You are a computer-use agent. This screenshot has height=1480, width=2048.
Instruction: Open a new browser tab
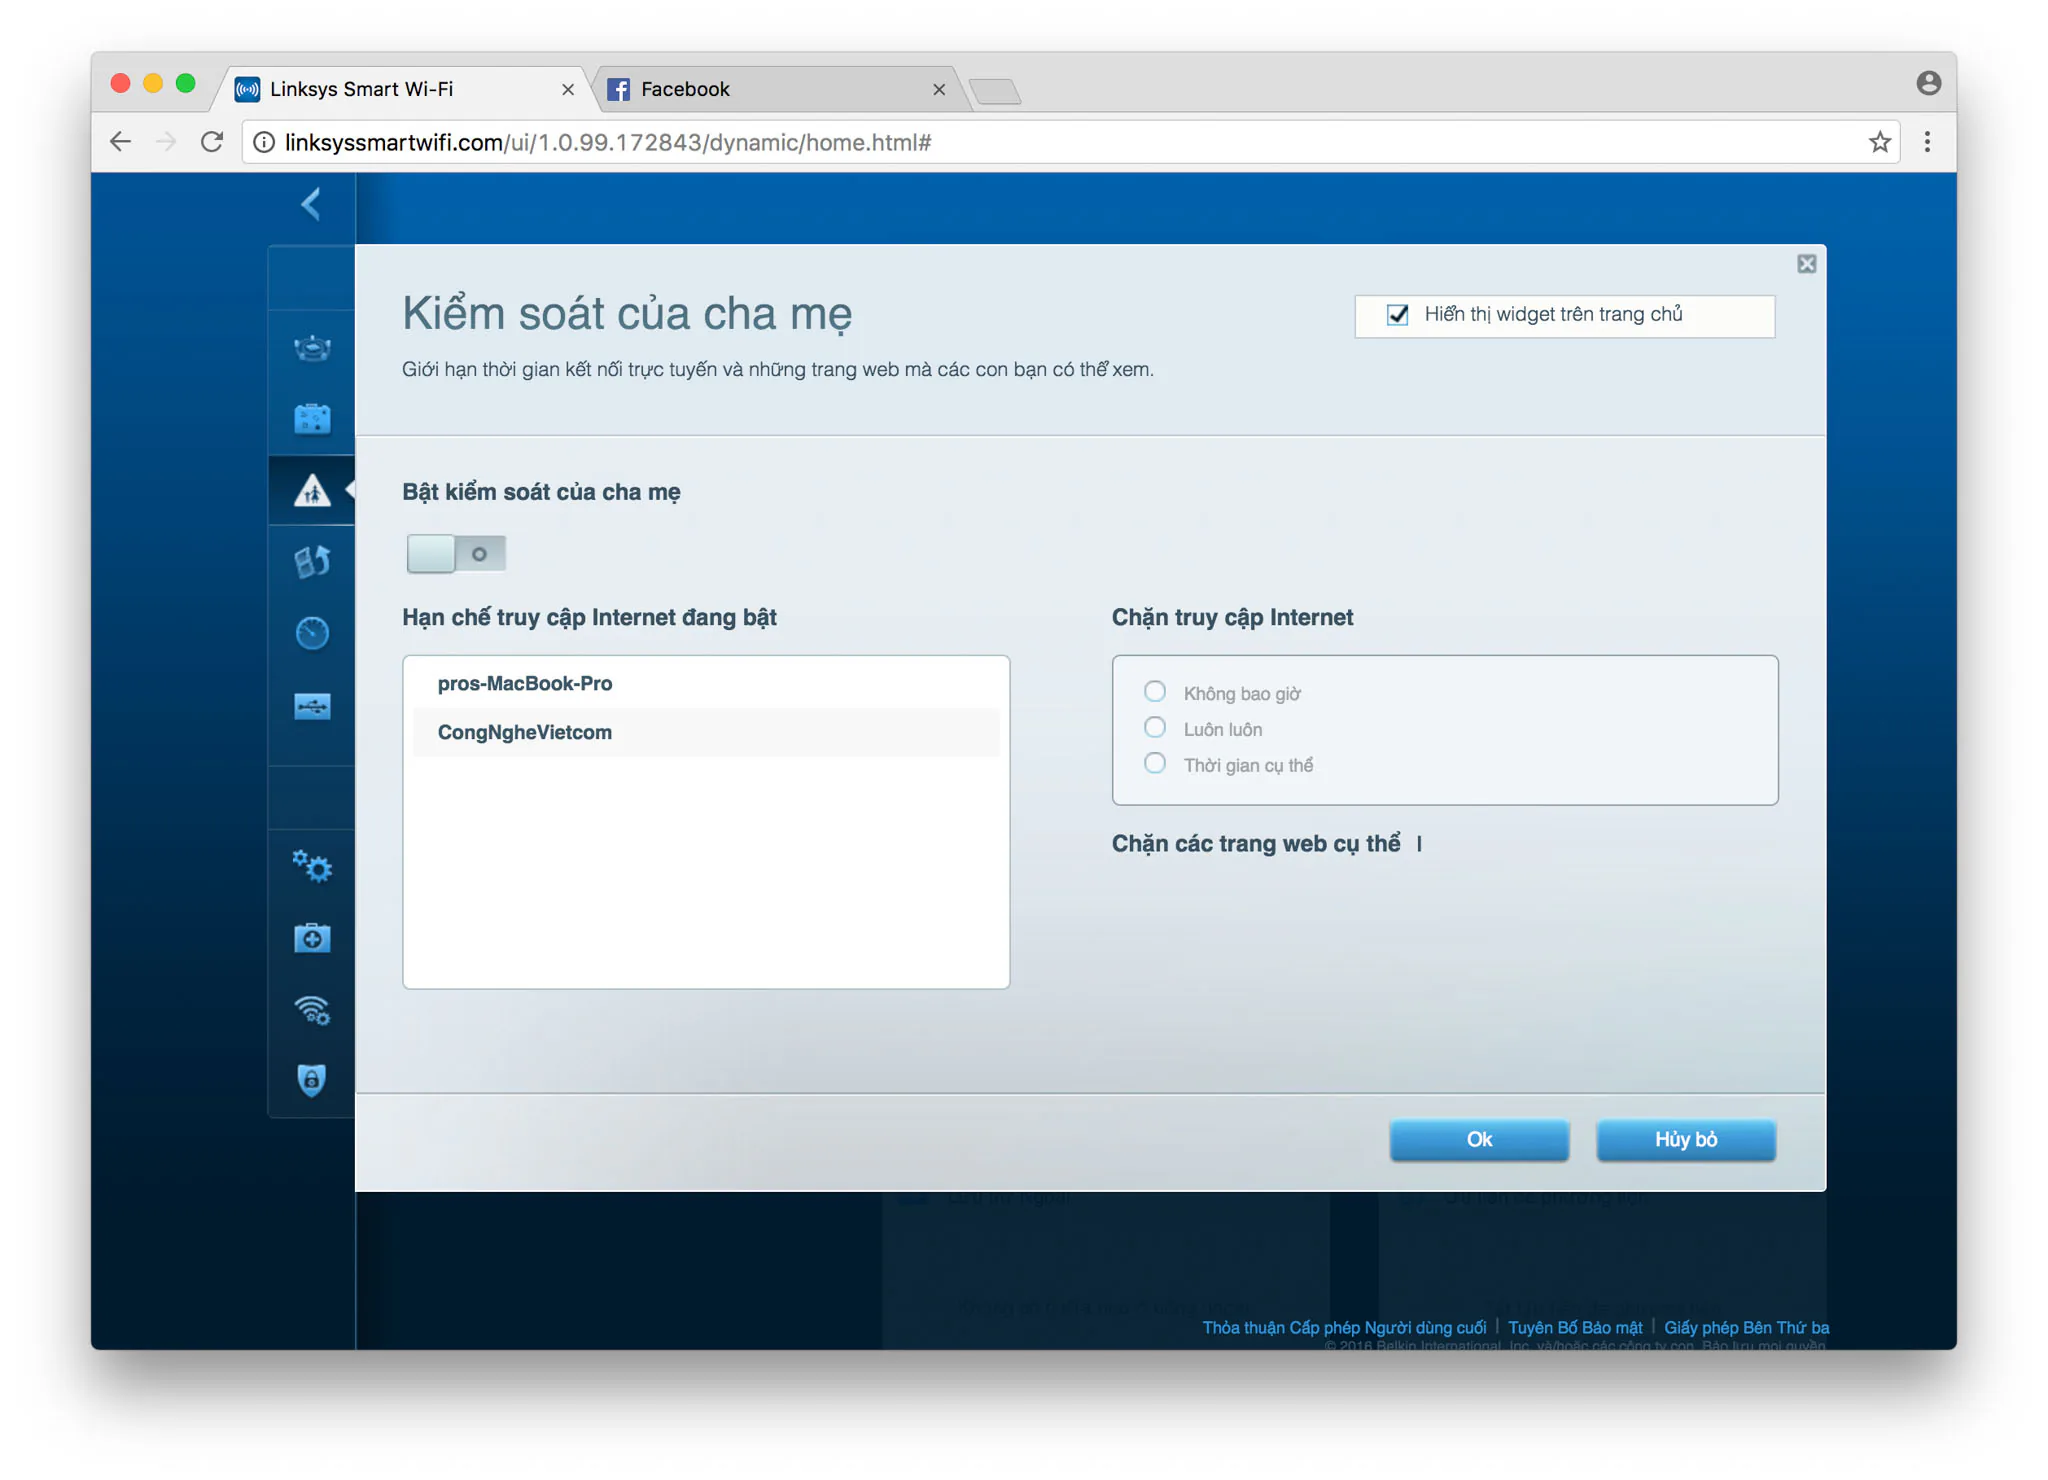click(x=996, y=92)
